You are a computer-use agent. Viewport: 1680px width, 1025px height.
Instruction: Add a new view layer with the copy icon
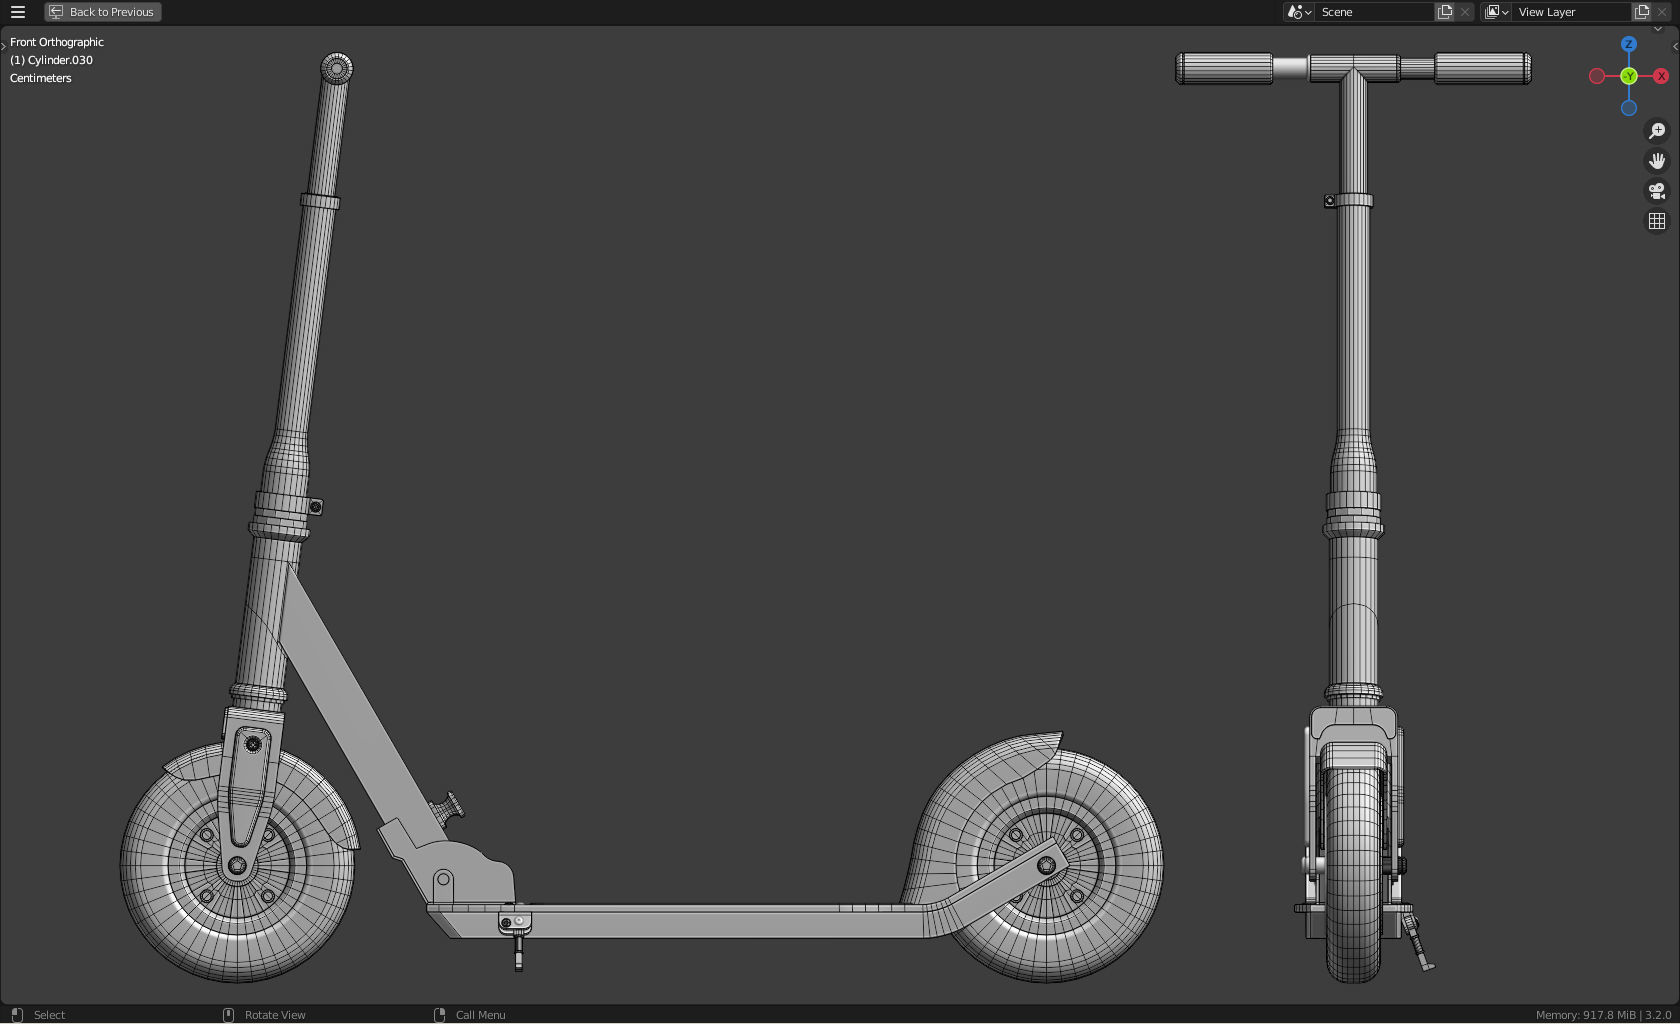tap(1642, 12)
